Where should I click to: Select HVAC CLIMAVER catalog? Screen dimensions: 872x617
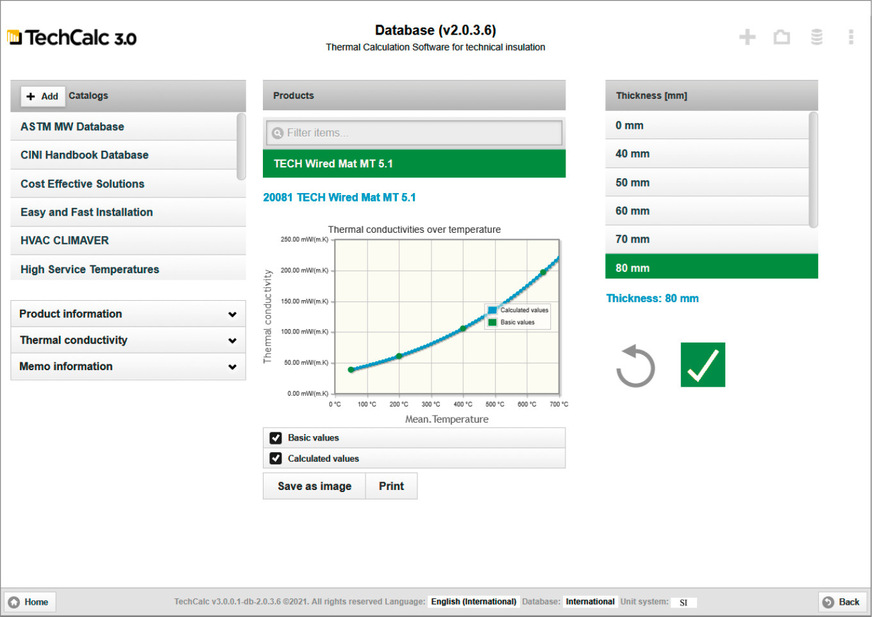point(128,240)
